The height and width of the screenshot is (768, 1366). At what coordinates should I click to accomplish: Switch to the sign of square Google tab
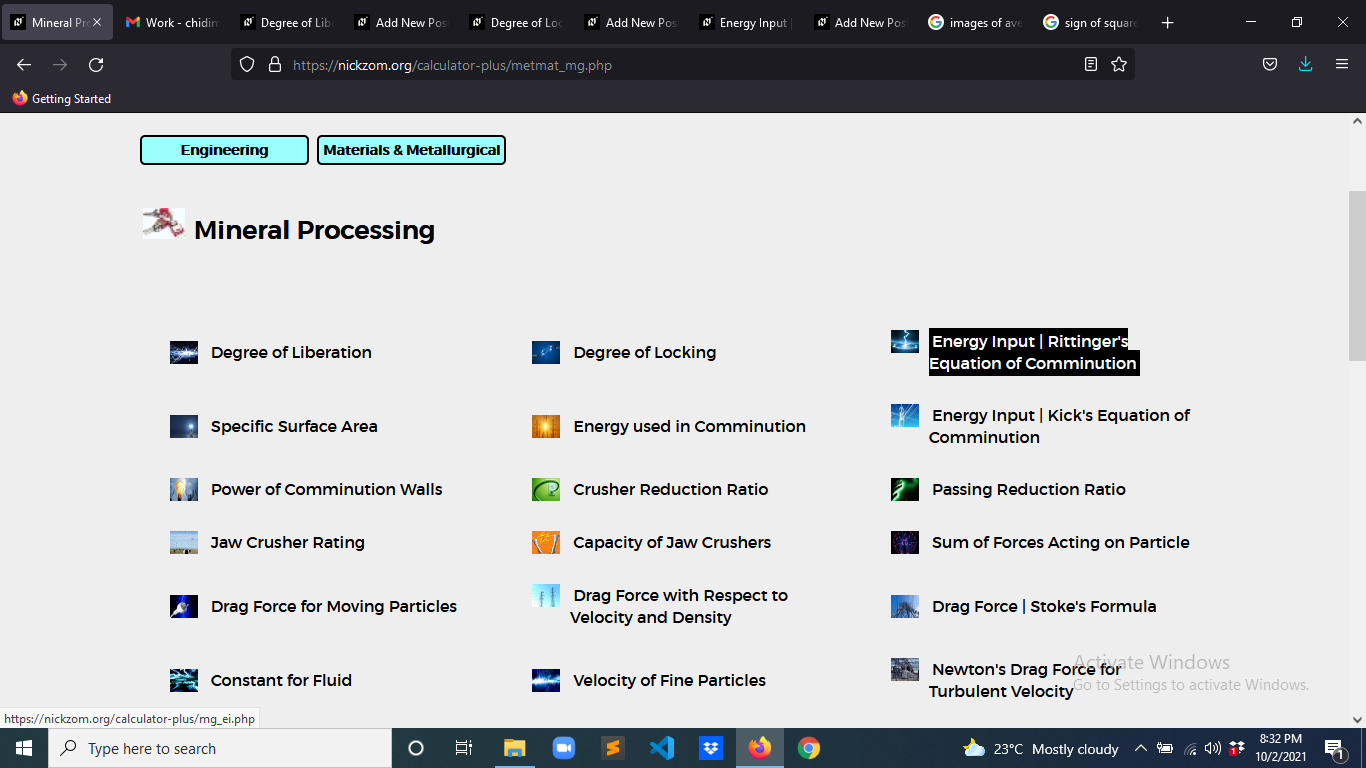1090,22
